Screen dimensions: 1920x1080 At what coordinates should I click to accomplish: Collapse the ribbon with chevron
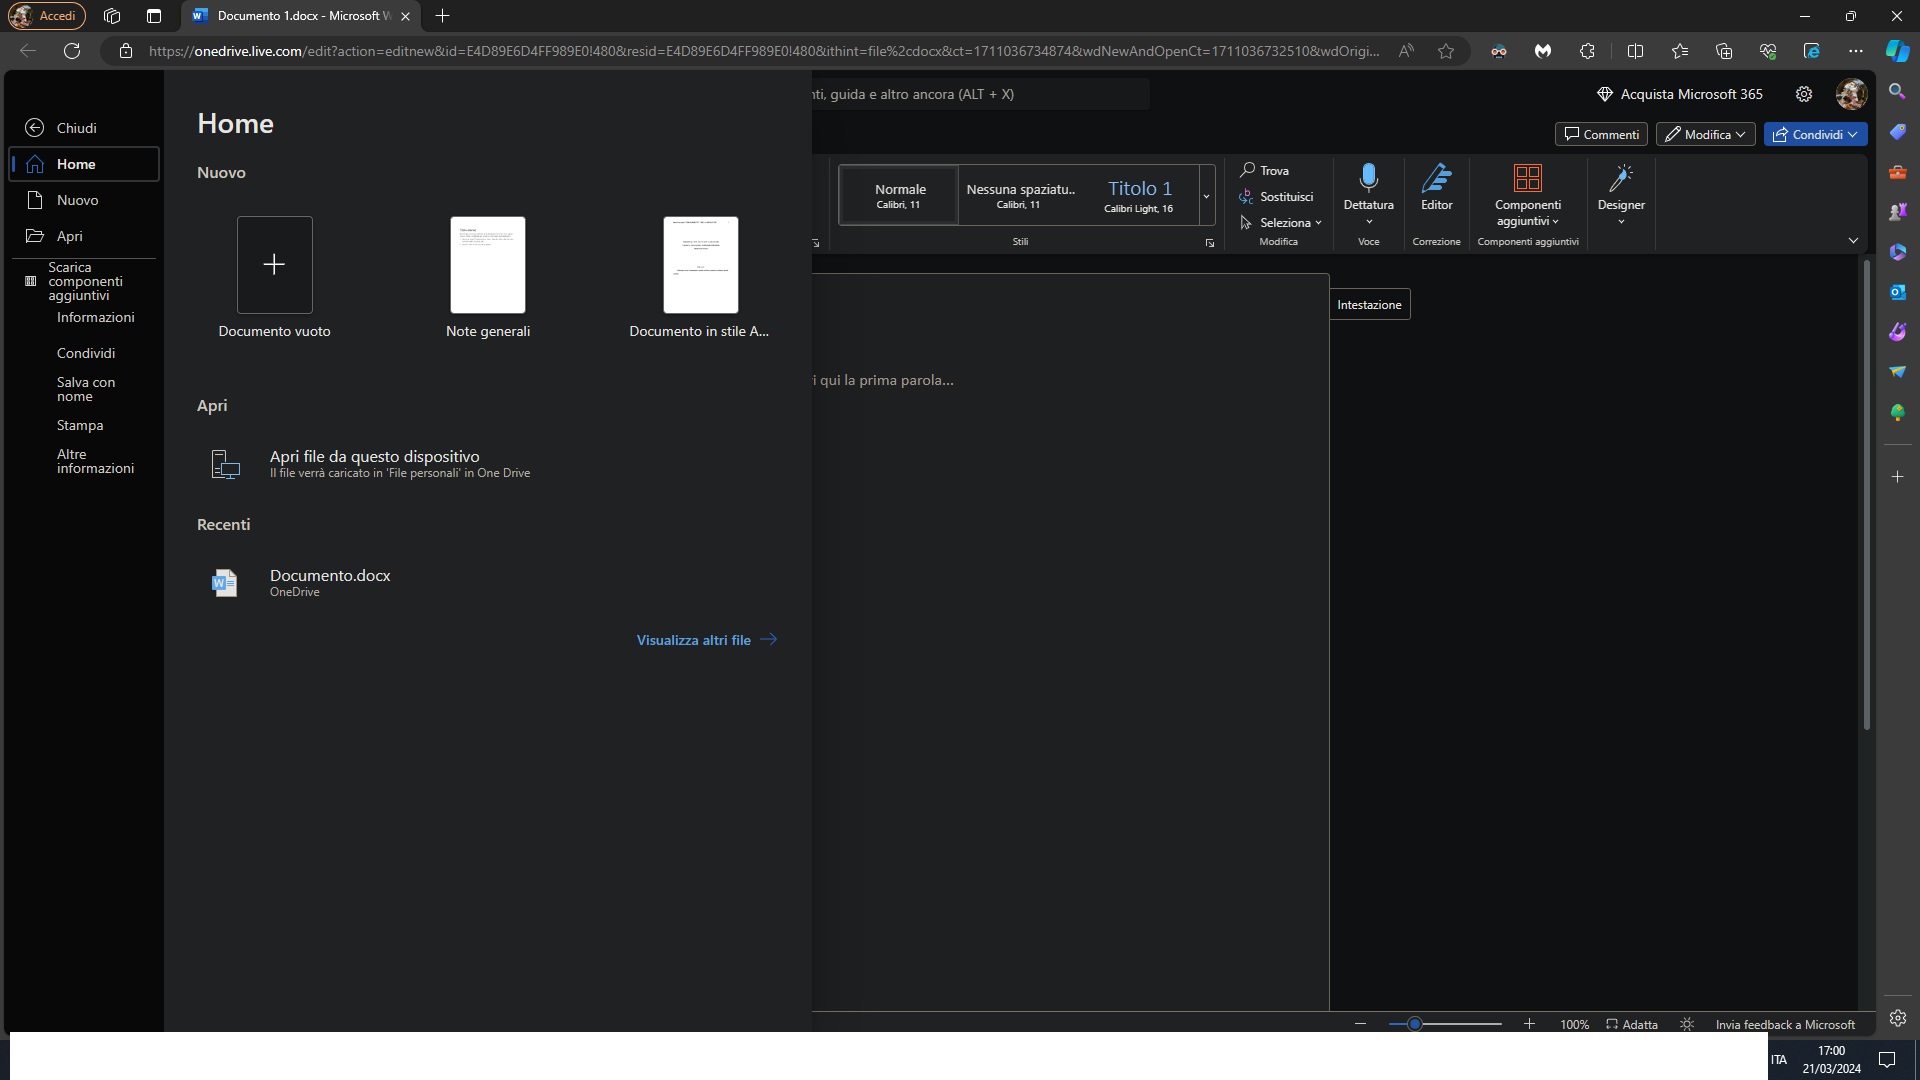[x=1853, y=241]
